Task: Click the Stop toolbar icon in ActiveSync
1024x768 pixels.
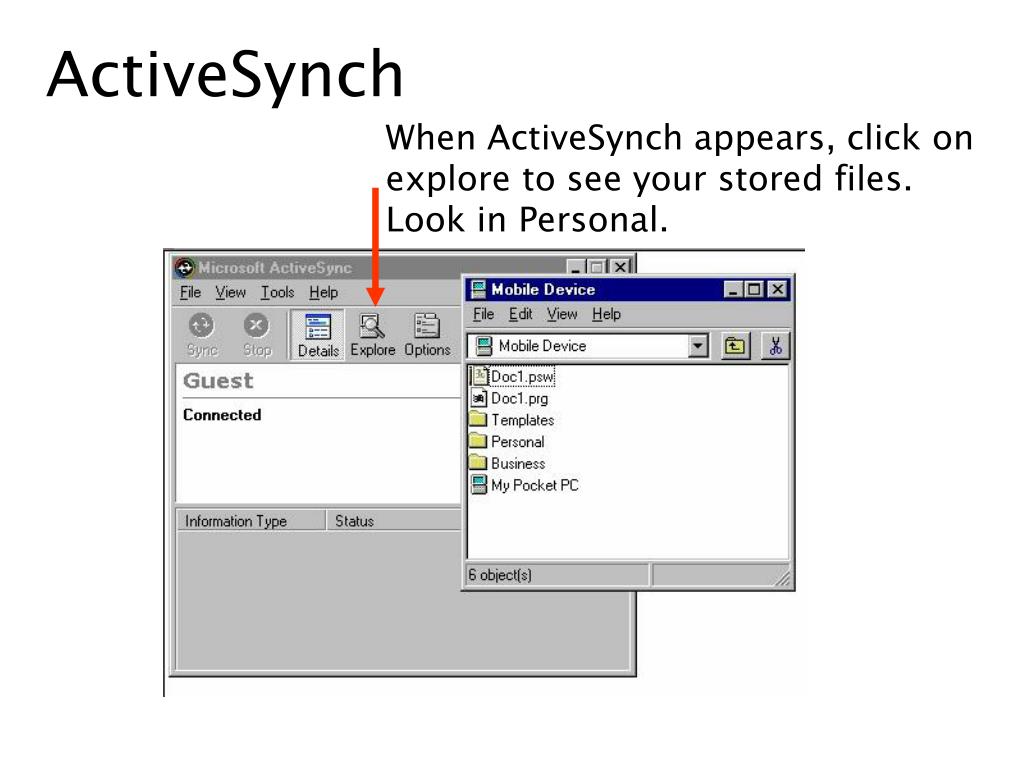Action: (257, 335)
